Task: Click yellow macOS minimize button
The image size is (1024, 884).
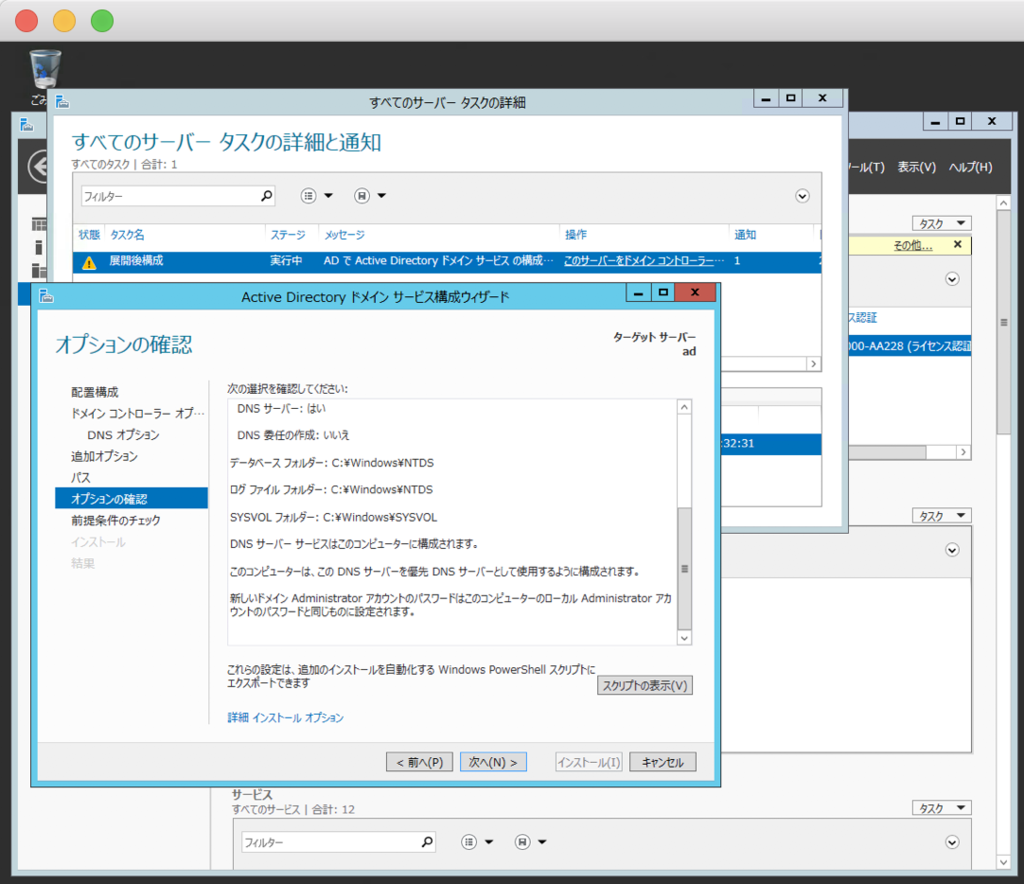Action: tap(64, 21)
